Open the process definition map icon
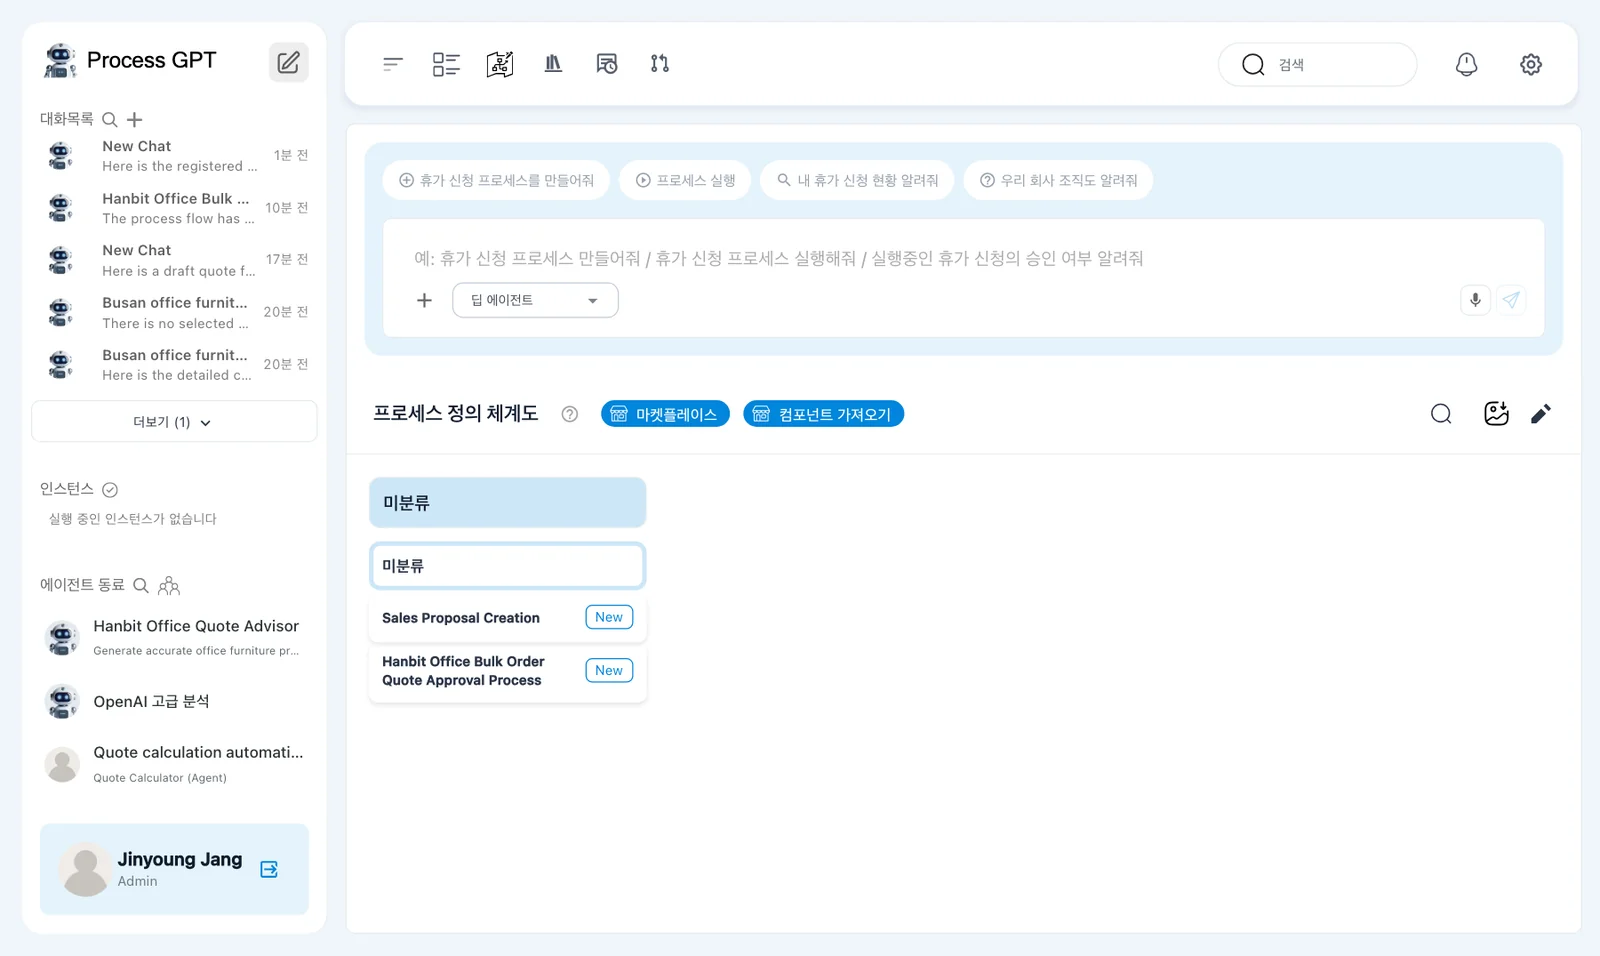The height and width of the screenshot is (956, 1600). [x=500, y=64]
